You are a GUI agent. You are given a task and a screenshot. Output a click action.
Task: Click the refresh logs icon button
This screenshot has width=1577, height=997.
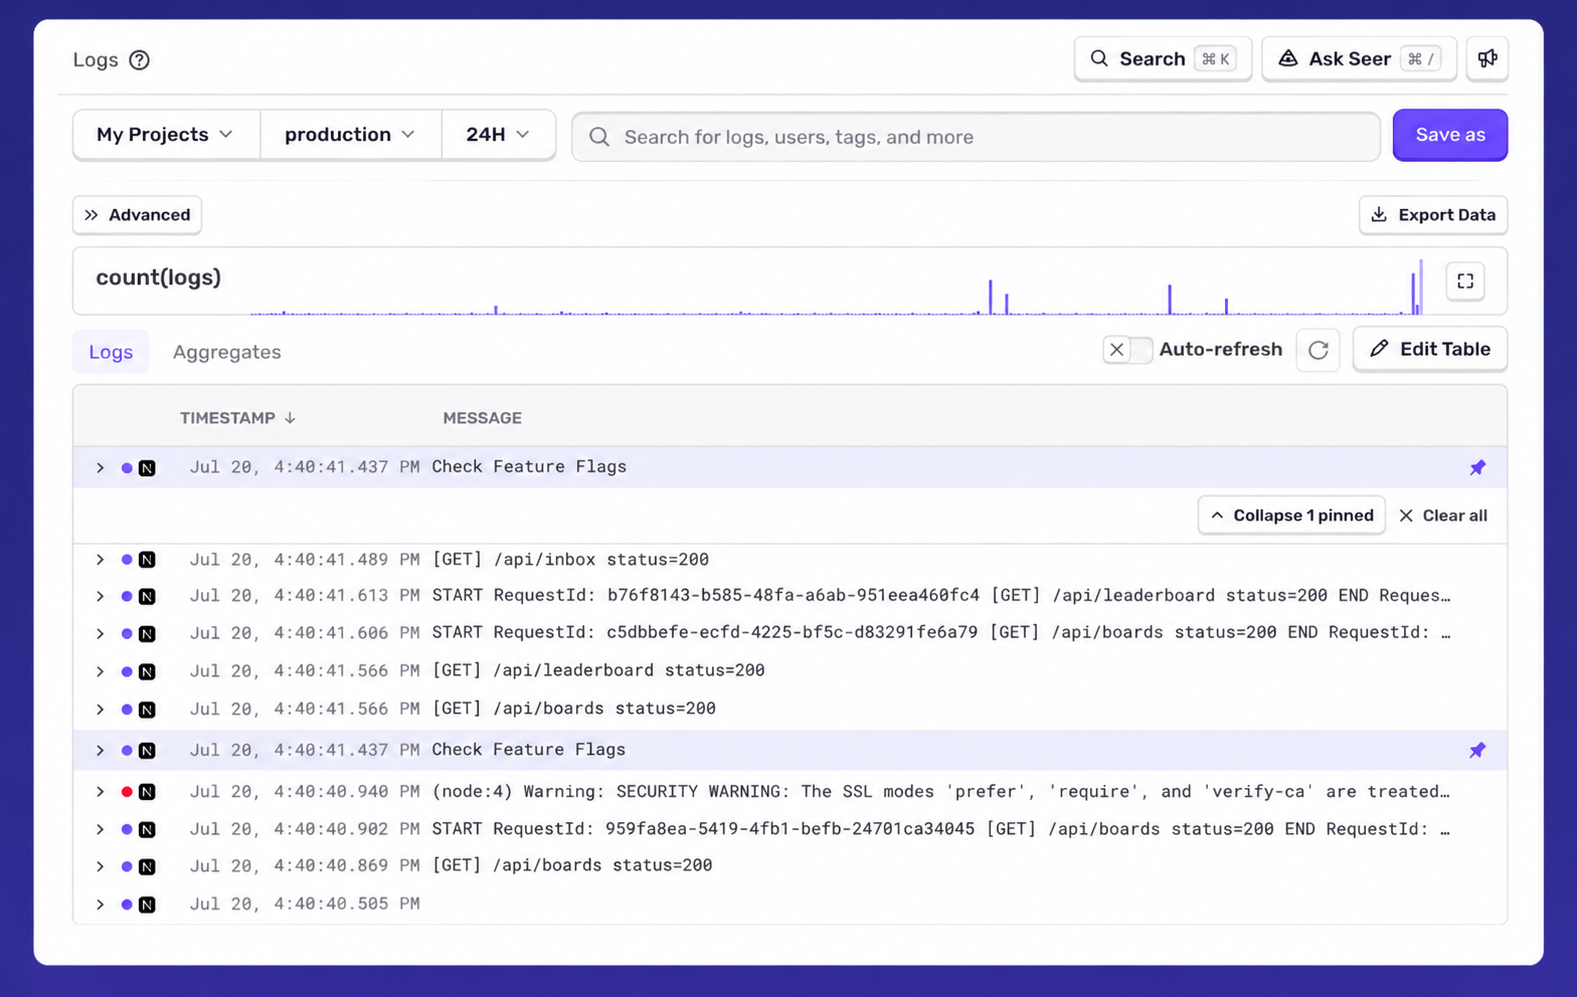[x=1318, y=350]
